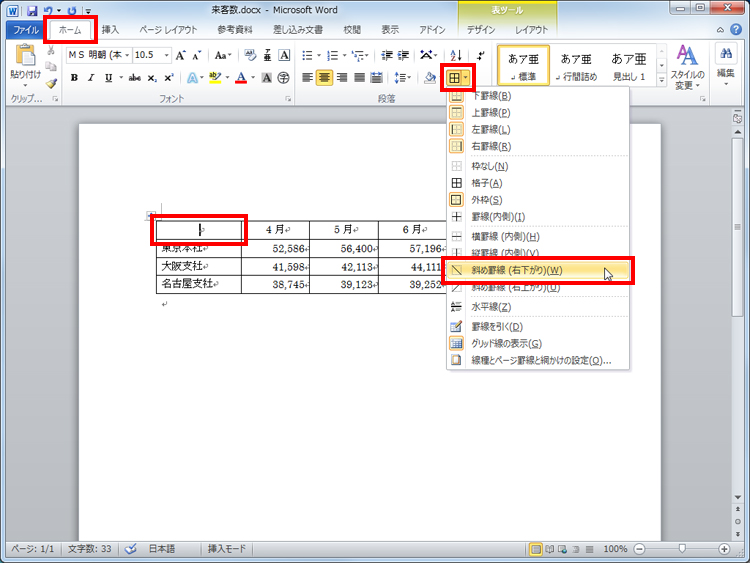Toggle Strikethrough formatting
Image resolution: width=750 pixels, height=563 pixels.
134,77
